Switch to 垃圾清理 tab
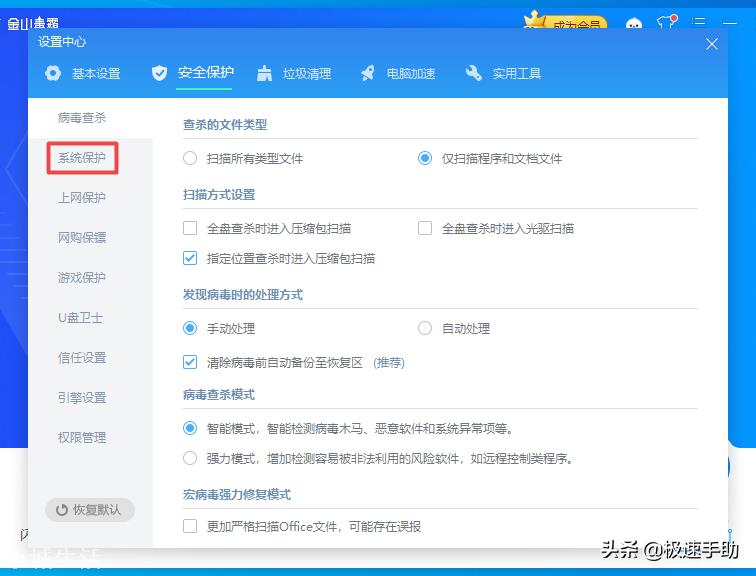This screenshot has height=576, width=756. tap(307, 73)
